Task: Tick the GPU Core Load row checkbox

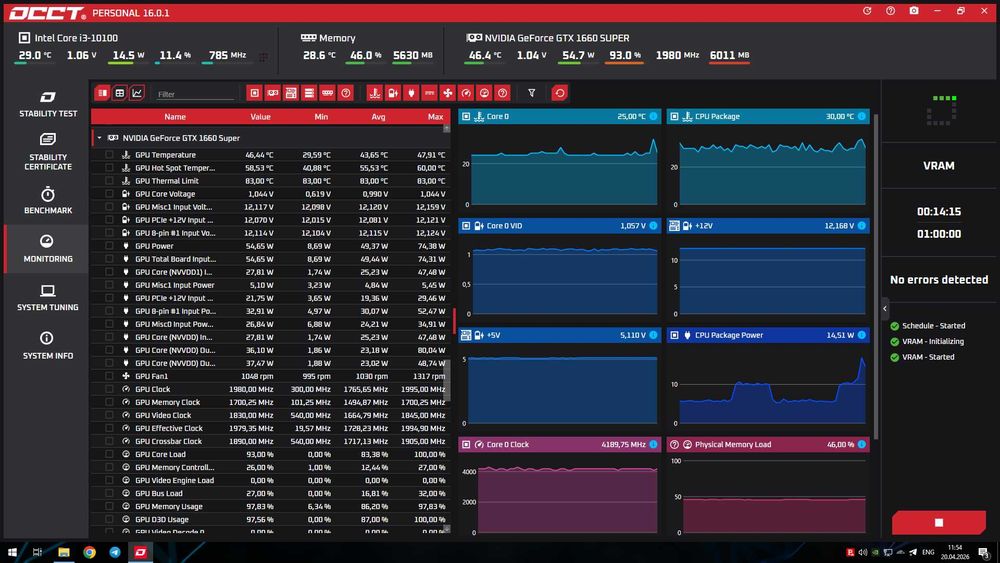Action: pyautogui.click(x=110, y=454)
